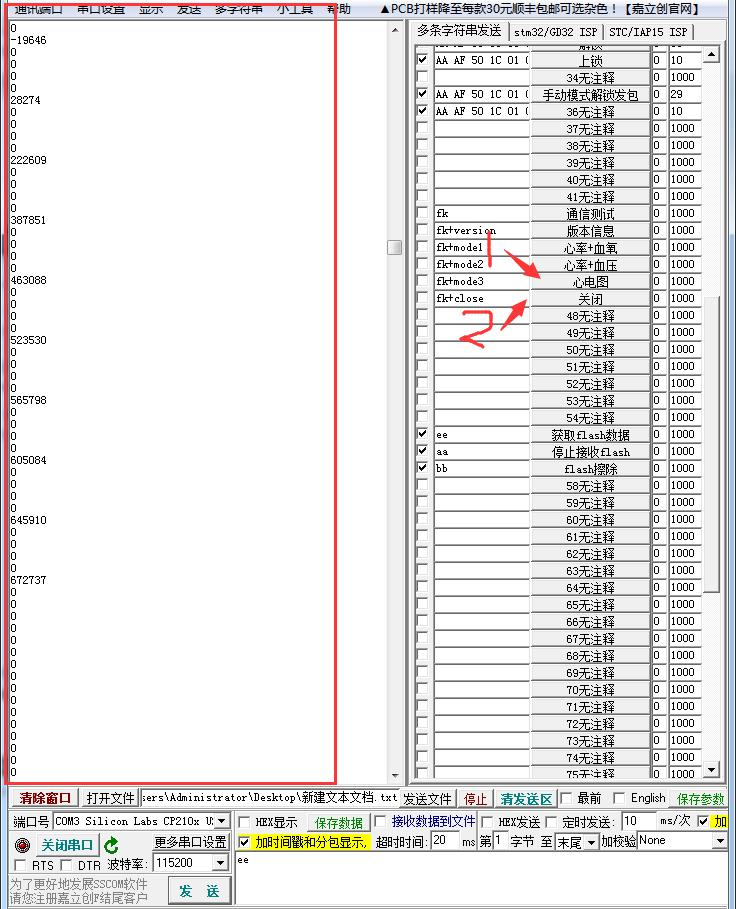Click the fk+version string input cell

tap(482, 231)
